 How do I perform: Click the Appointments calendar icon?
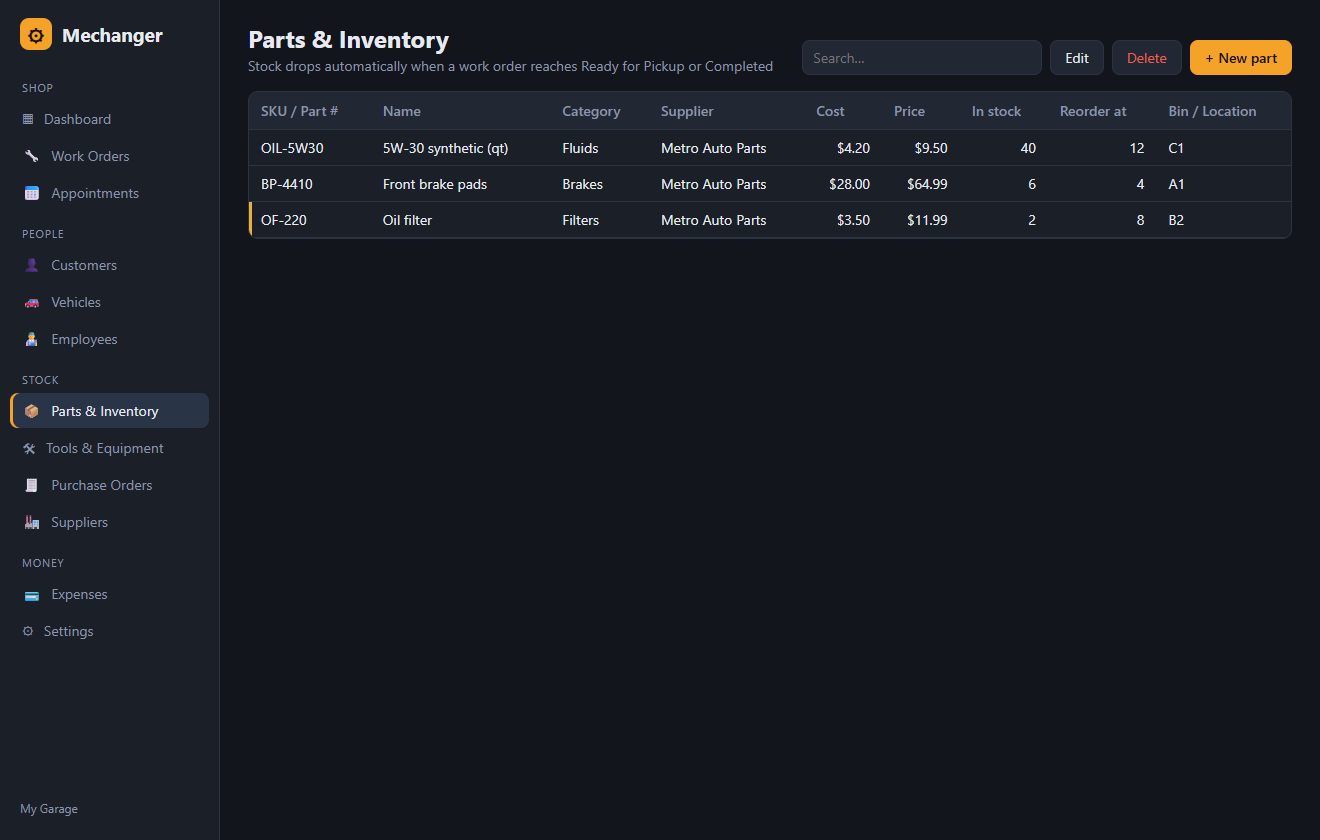[x=31, y=193]
